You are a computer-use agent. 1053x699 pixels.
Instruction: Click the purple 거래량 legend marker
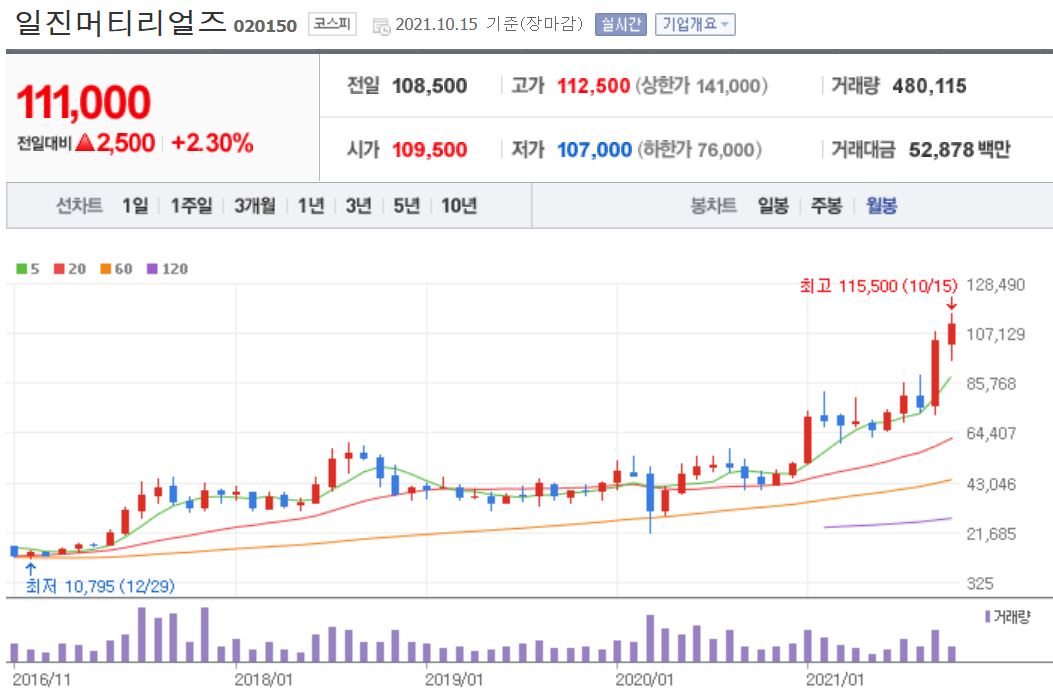987,616
